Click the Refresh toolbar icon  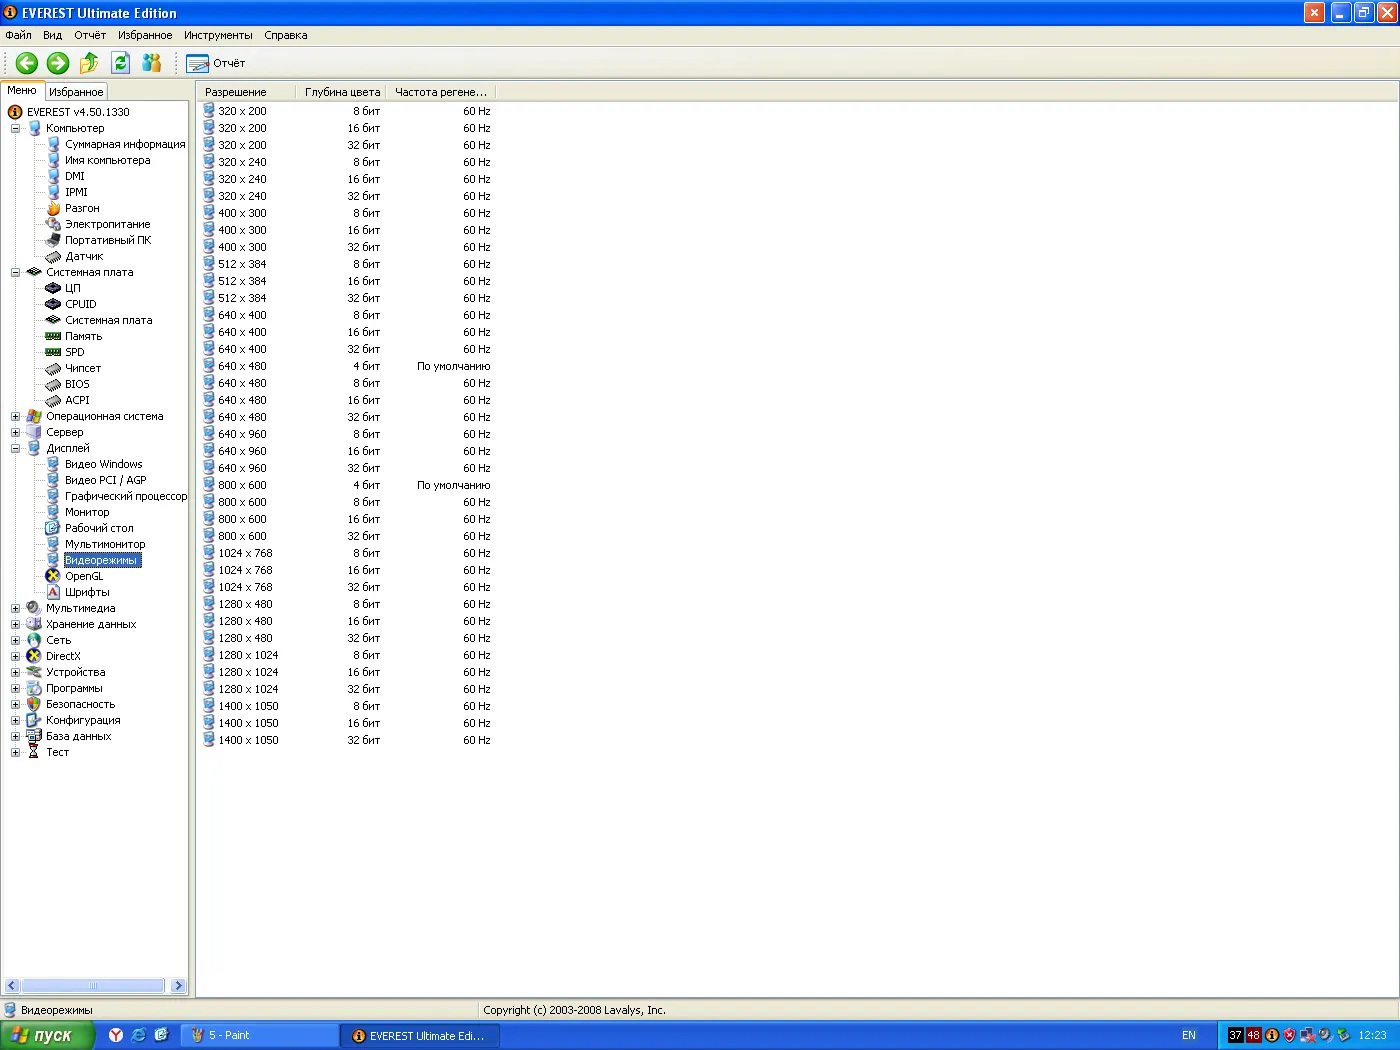coord(120,63)
